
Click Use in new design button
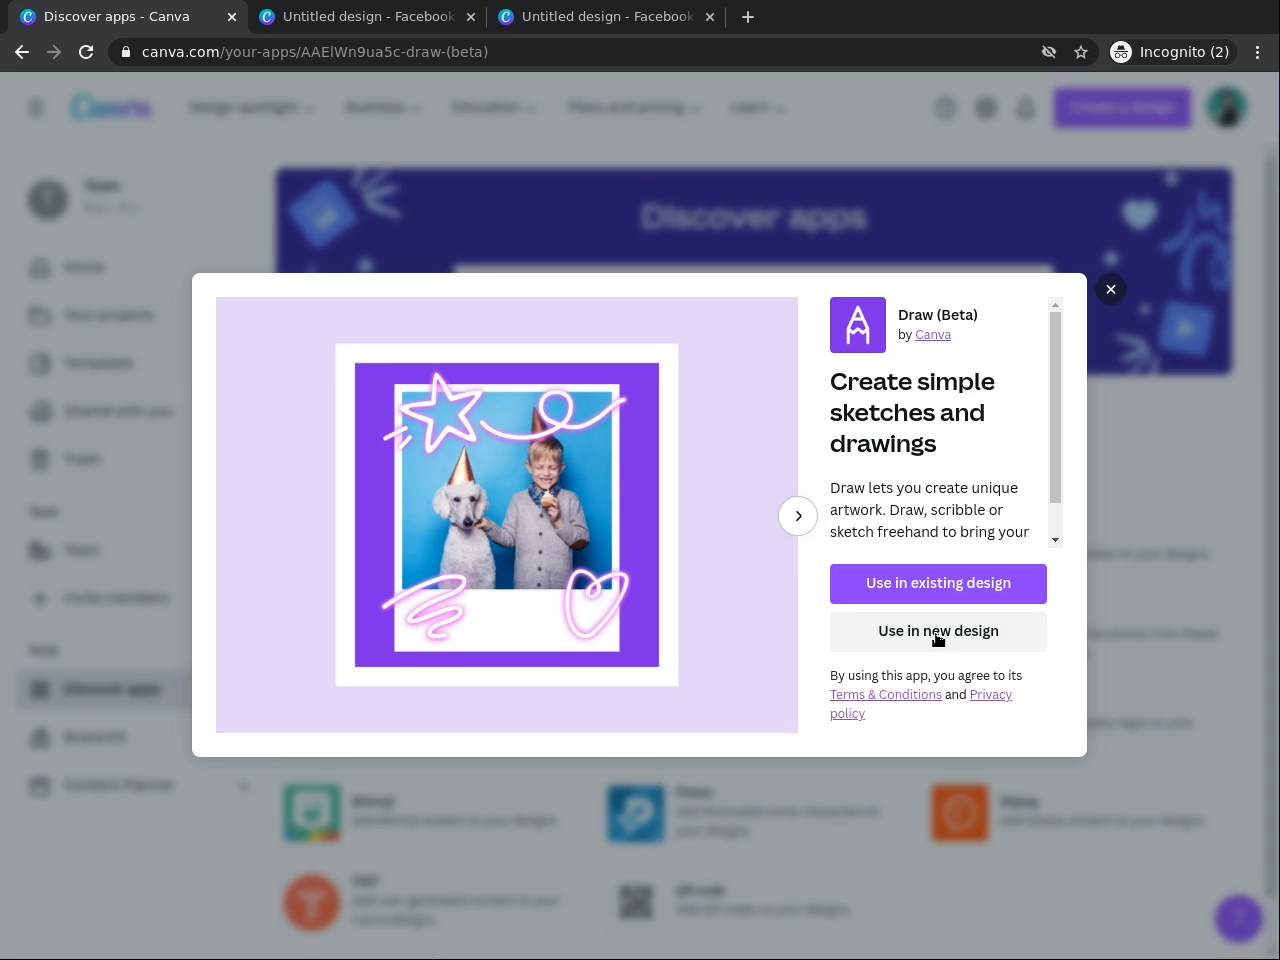pos(938,632)
